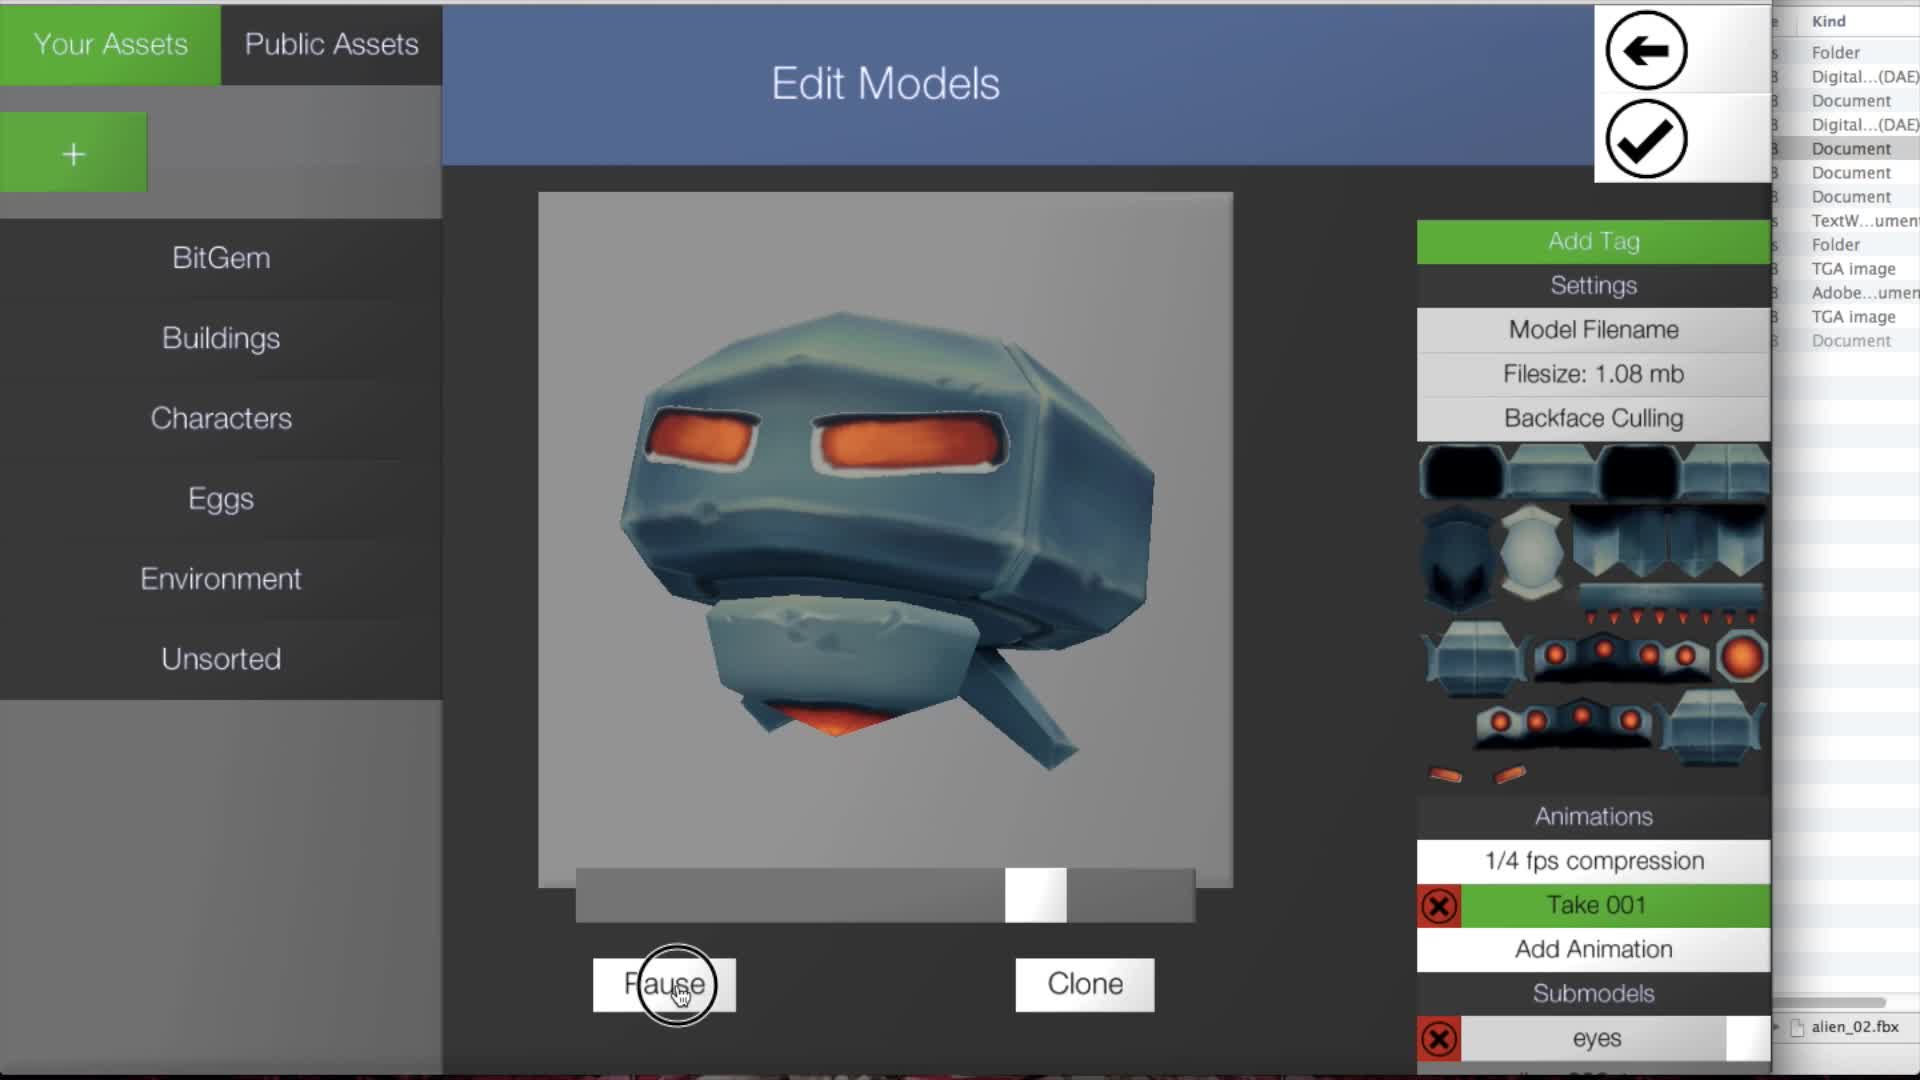This screenshot has width=1920, height=1080.
Task: Toggle Backface Culling
Action: click(x=1592, y=418)
